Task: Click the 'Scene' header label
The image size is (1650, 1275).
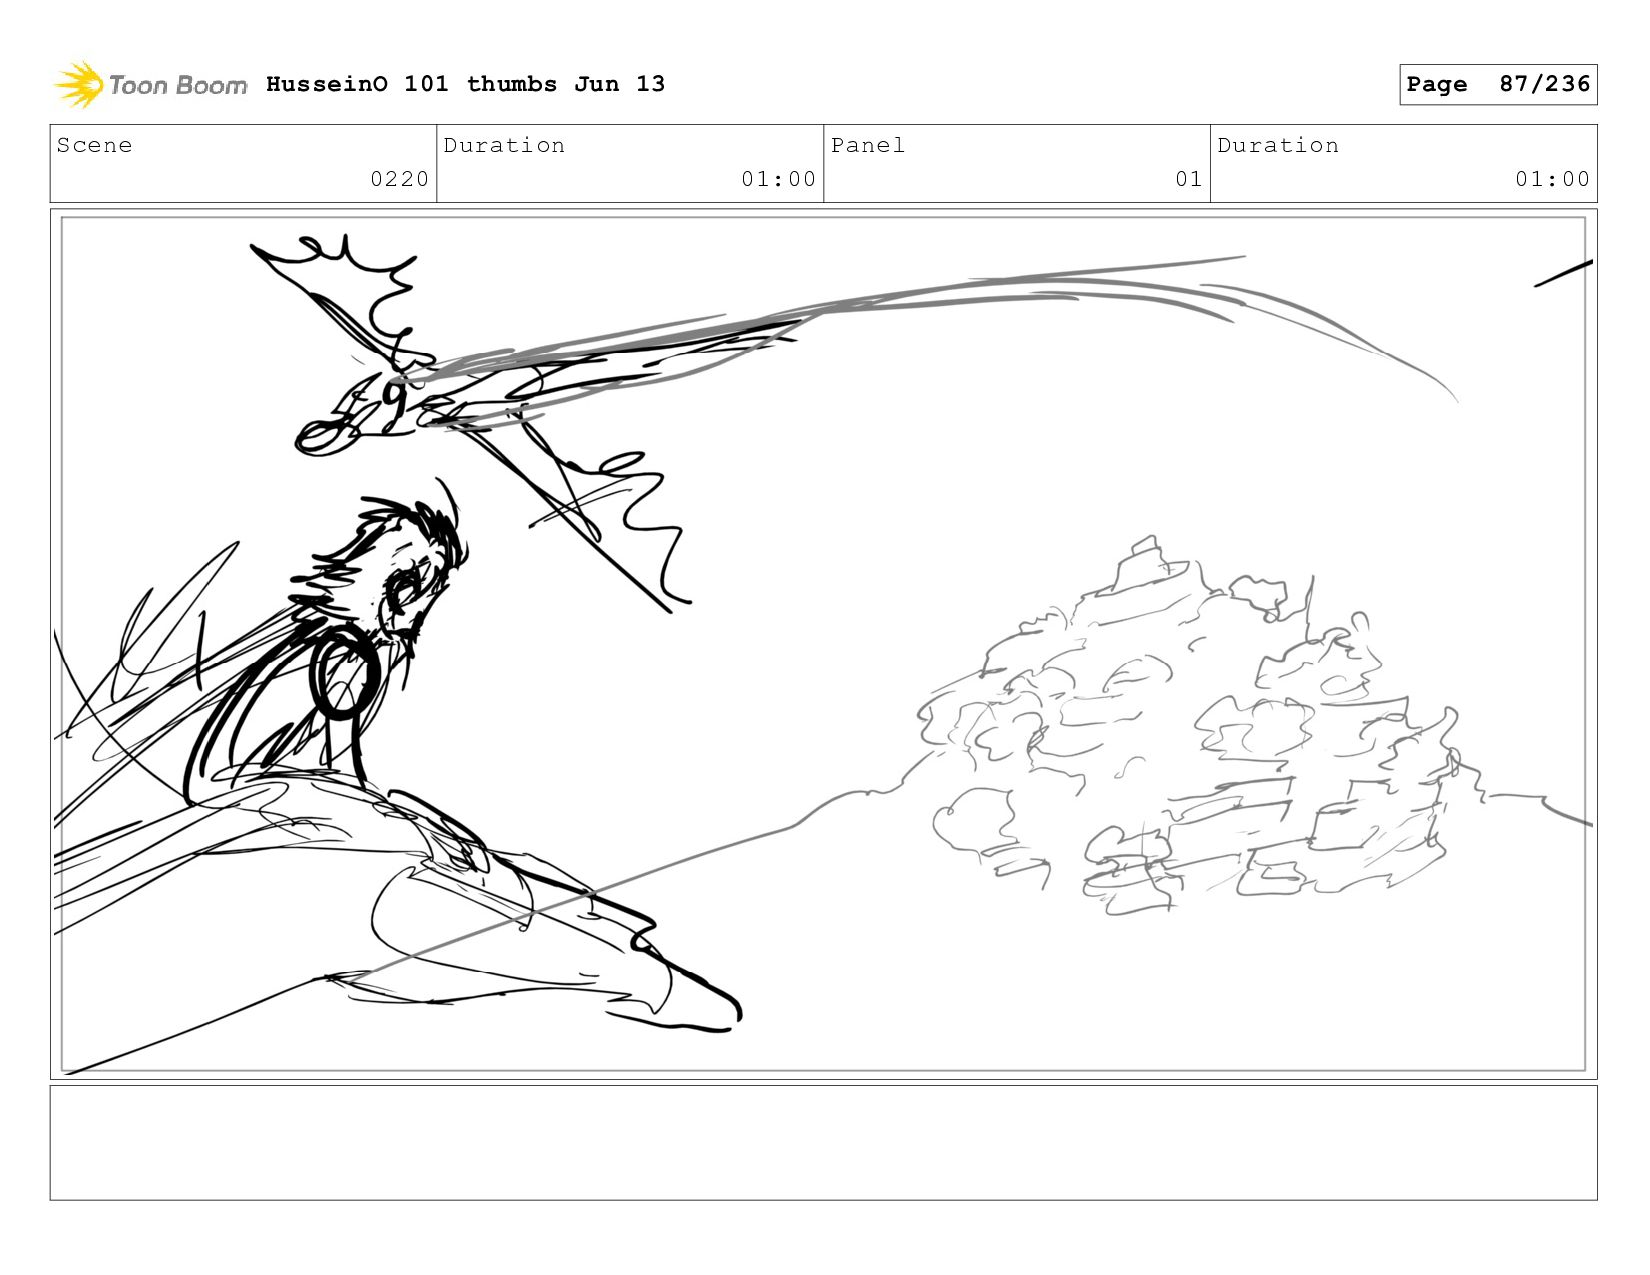Action: coord(94,145)
